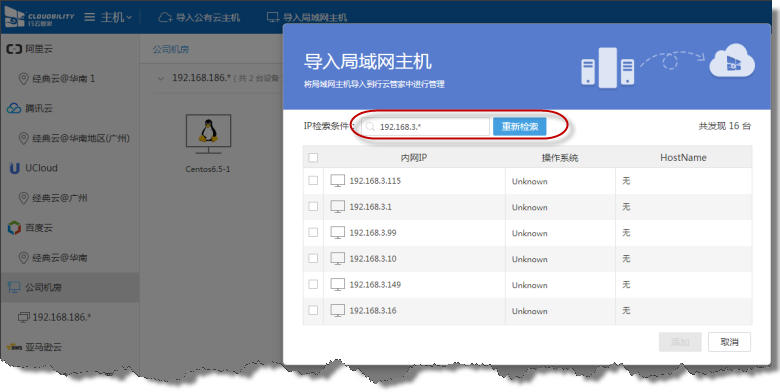Click the HostName column header
The image size is (780, 392).
pos(683,157)
